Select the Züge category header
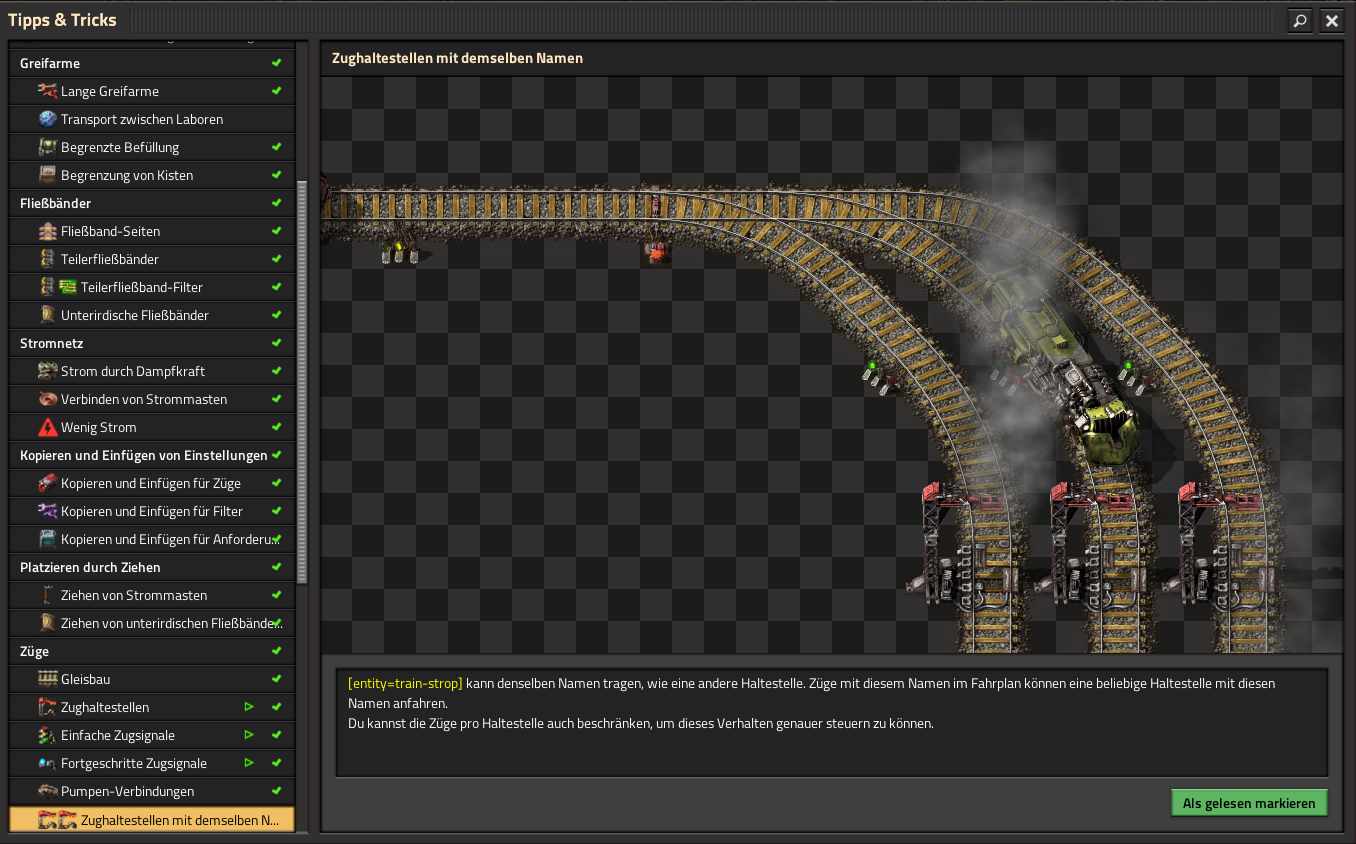Viewport: 1356px width, 844px height. click(152, 651)
